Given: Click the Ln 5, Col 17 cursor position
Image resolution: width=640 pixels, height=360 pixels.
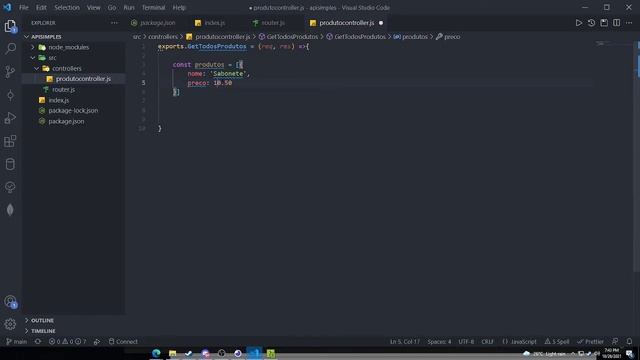Looking at the screenshot, I should click(404, 342).
